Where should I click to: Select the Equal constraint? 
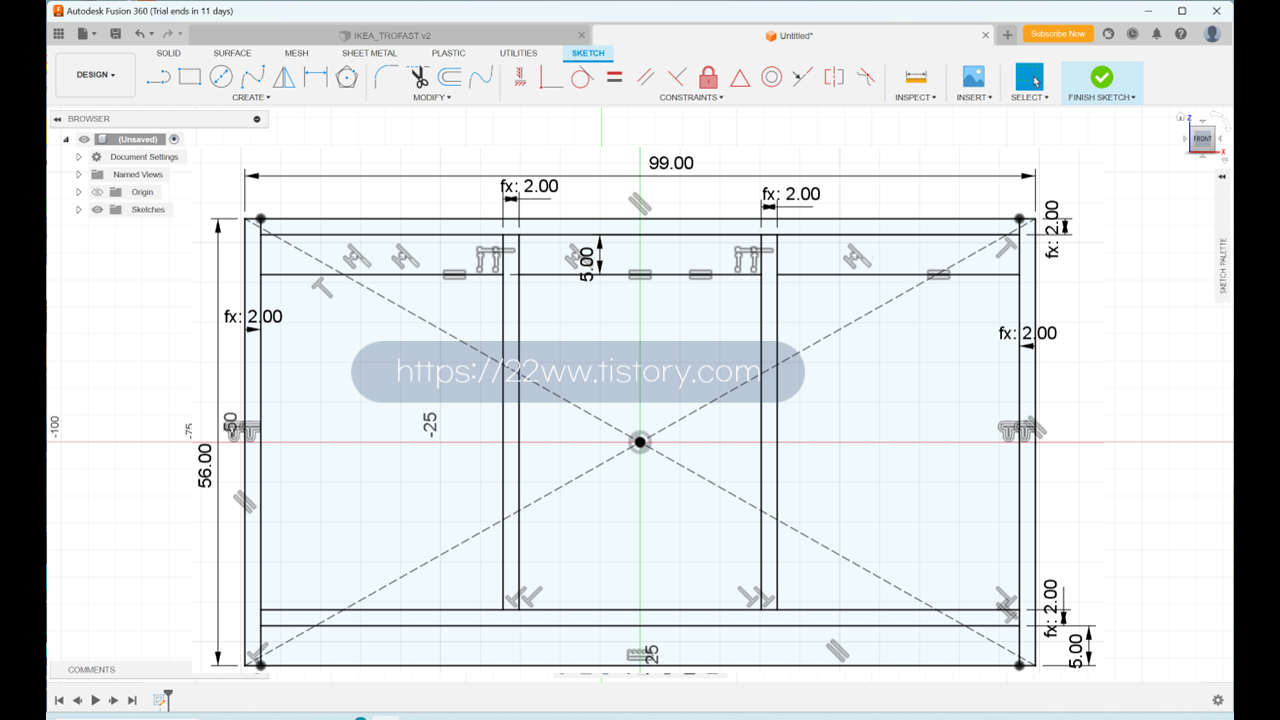[614, 77]
